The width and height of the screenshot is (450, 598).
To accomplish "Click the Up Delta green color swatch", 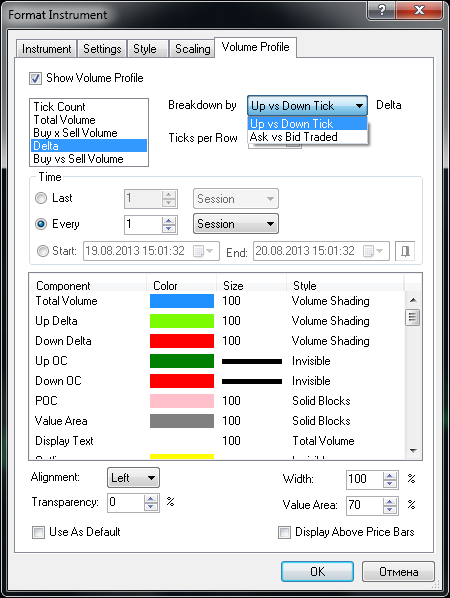I will click(x=182, y=321).
